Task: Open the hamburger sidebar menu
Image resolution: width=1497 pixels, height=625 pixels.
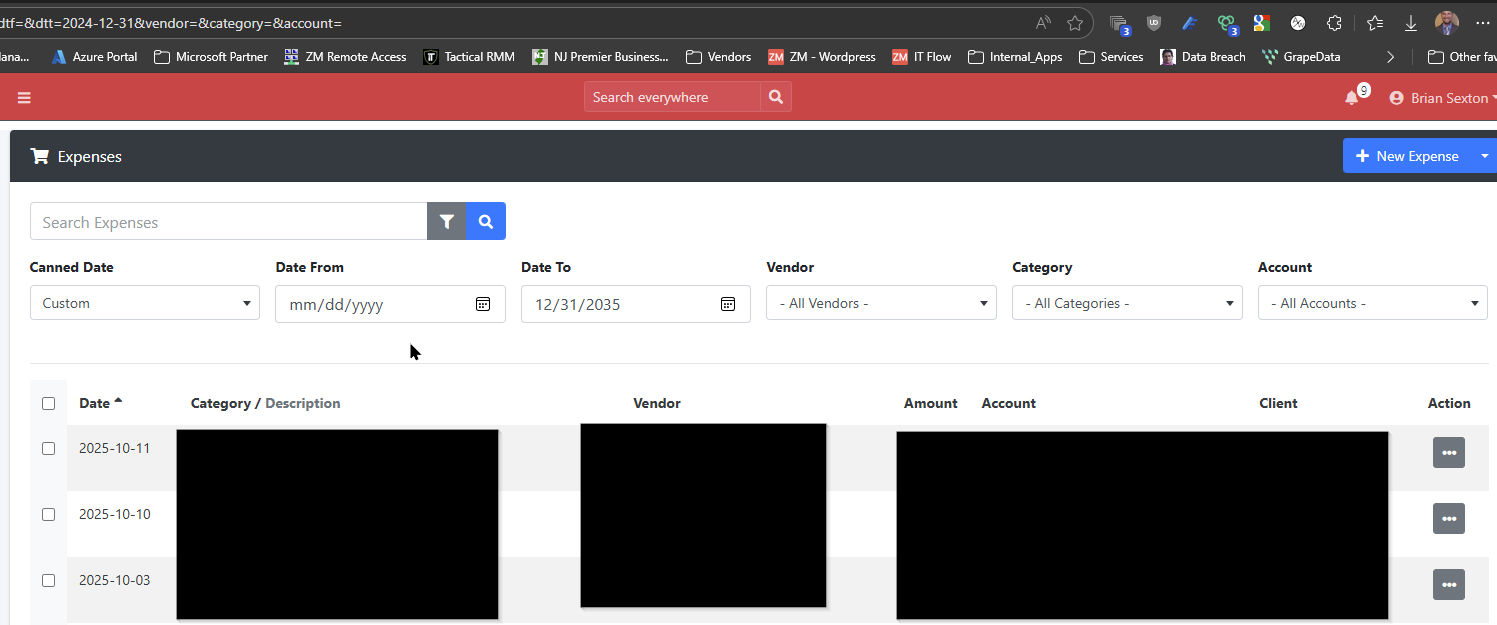Action: pos(24,98)
